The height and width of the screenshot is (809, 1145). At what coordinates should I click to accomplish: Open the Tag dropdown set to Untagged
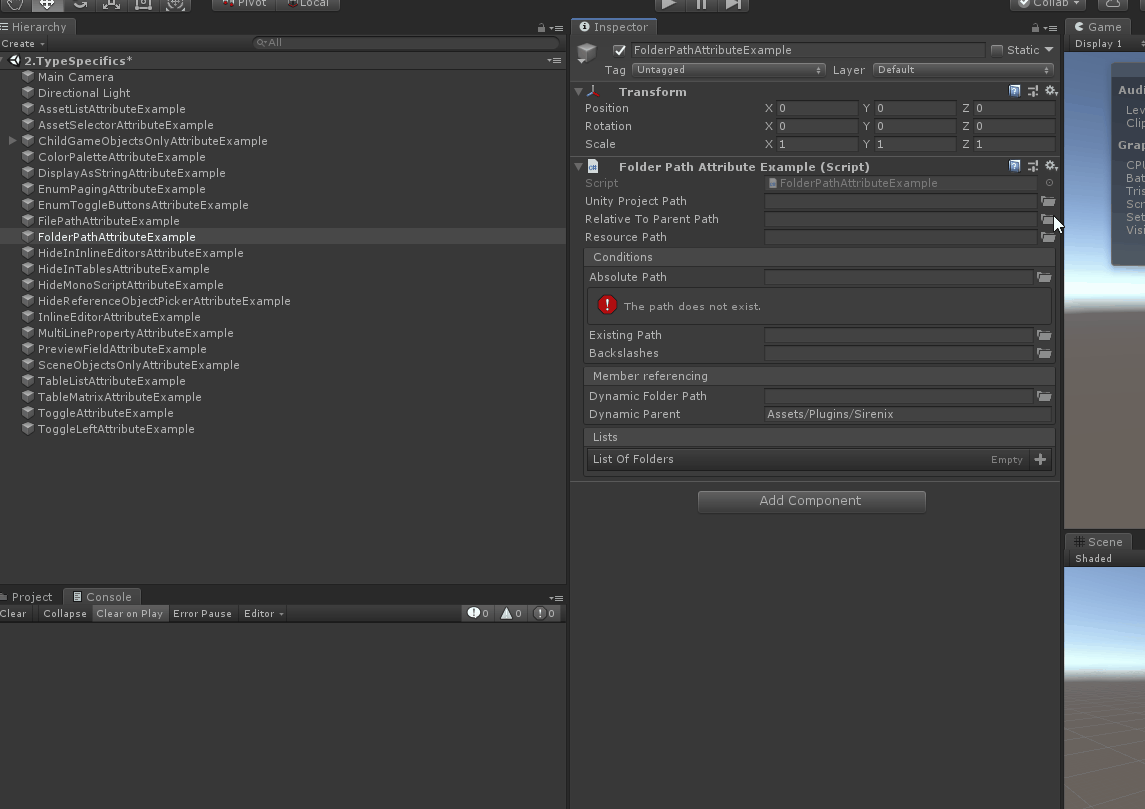(x=727, y=70)
